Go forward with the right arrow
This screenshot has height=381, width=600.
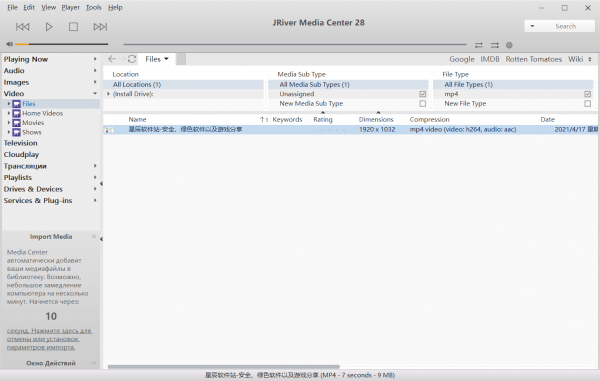122,59
